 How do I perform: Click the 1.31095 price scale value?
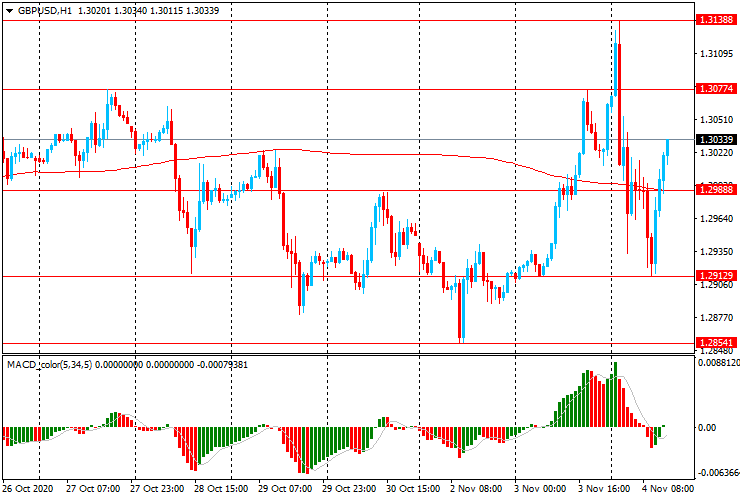point(716,54)
